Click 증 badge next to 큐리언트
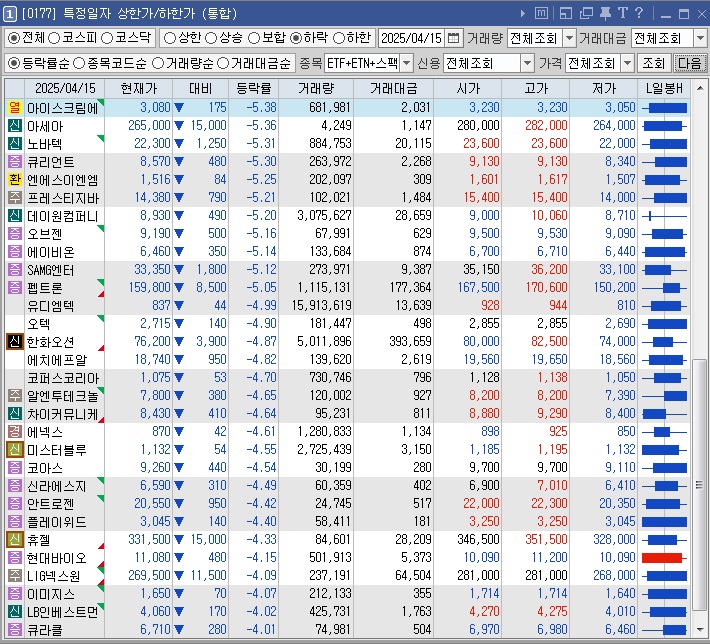 (x=14, y=162)
